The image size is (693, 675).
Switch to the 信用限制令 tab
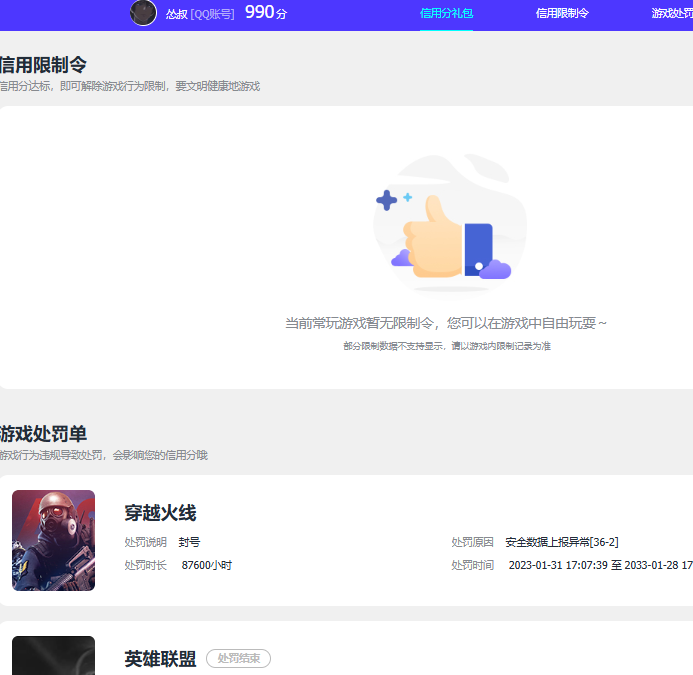point(562,13)
